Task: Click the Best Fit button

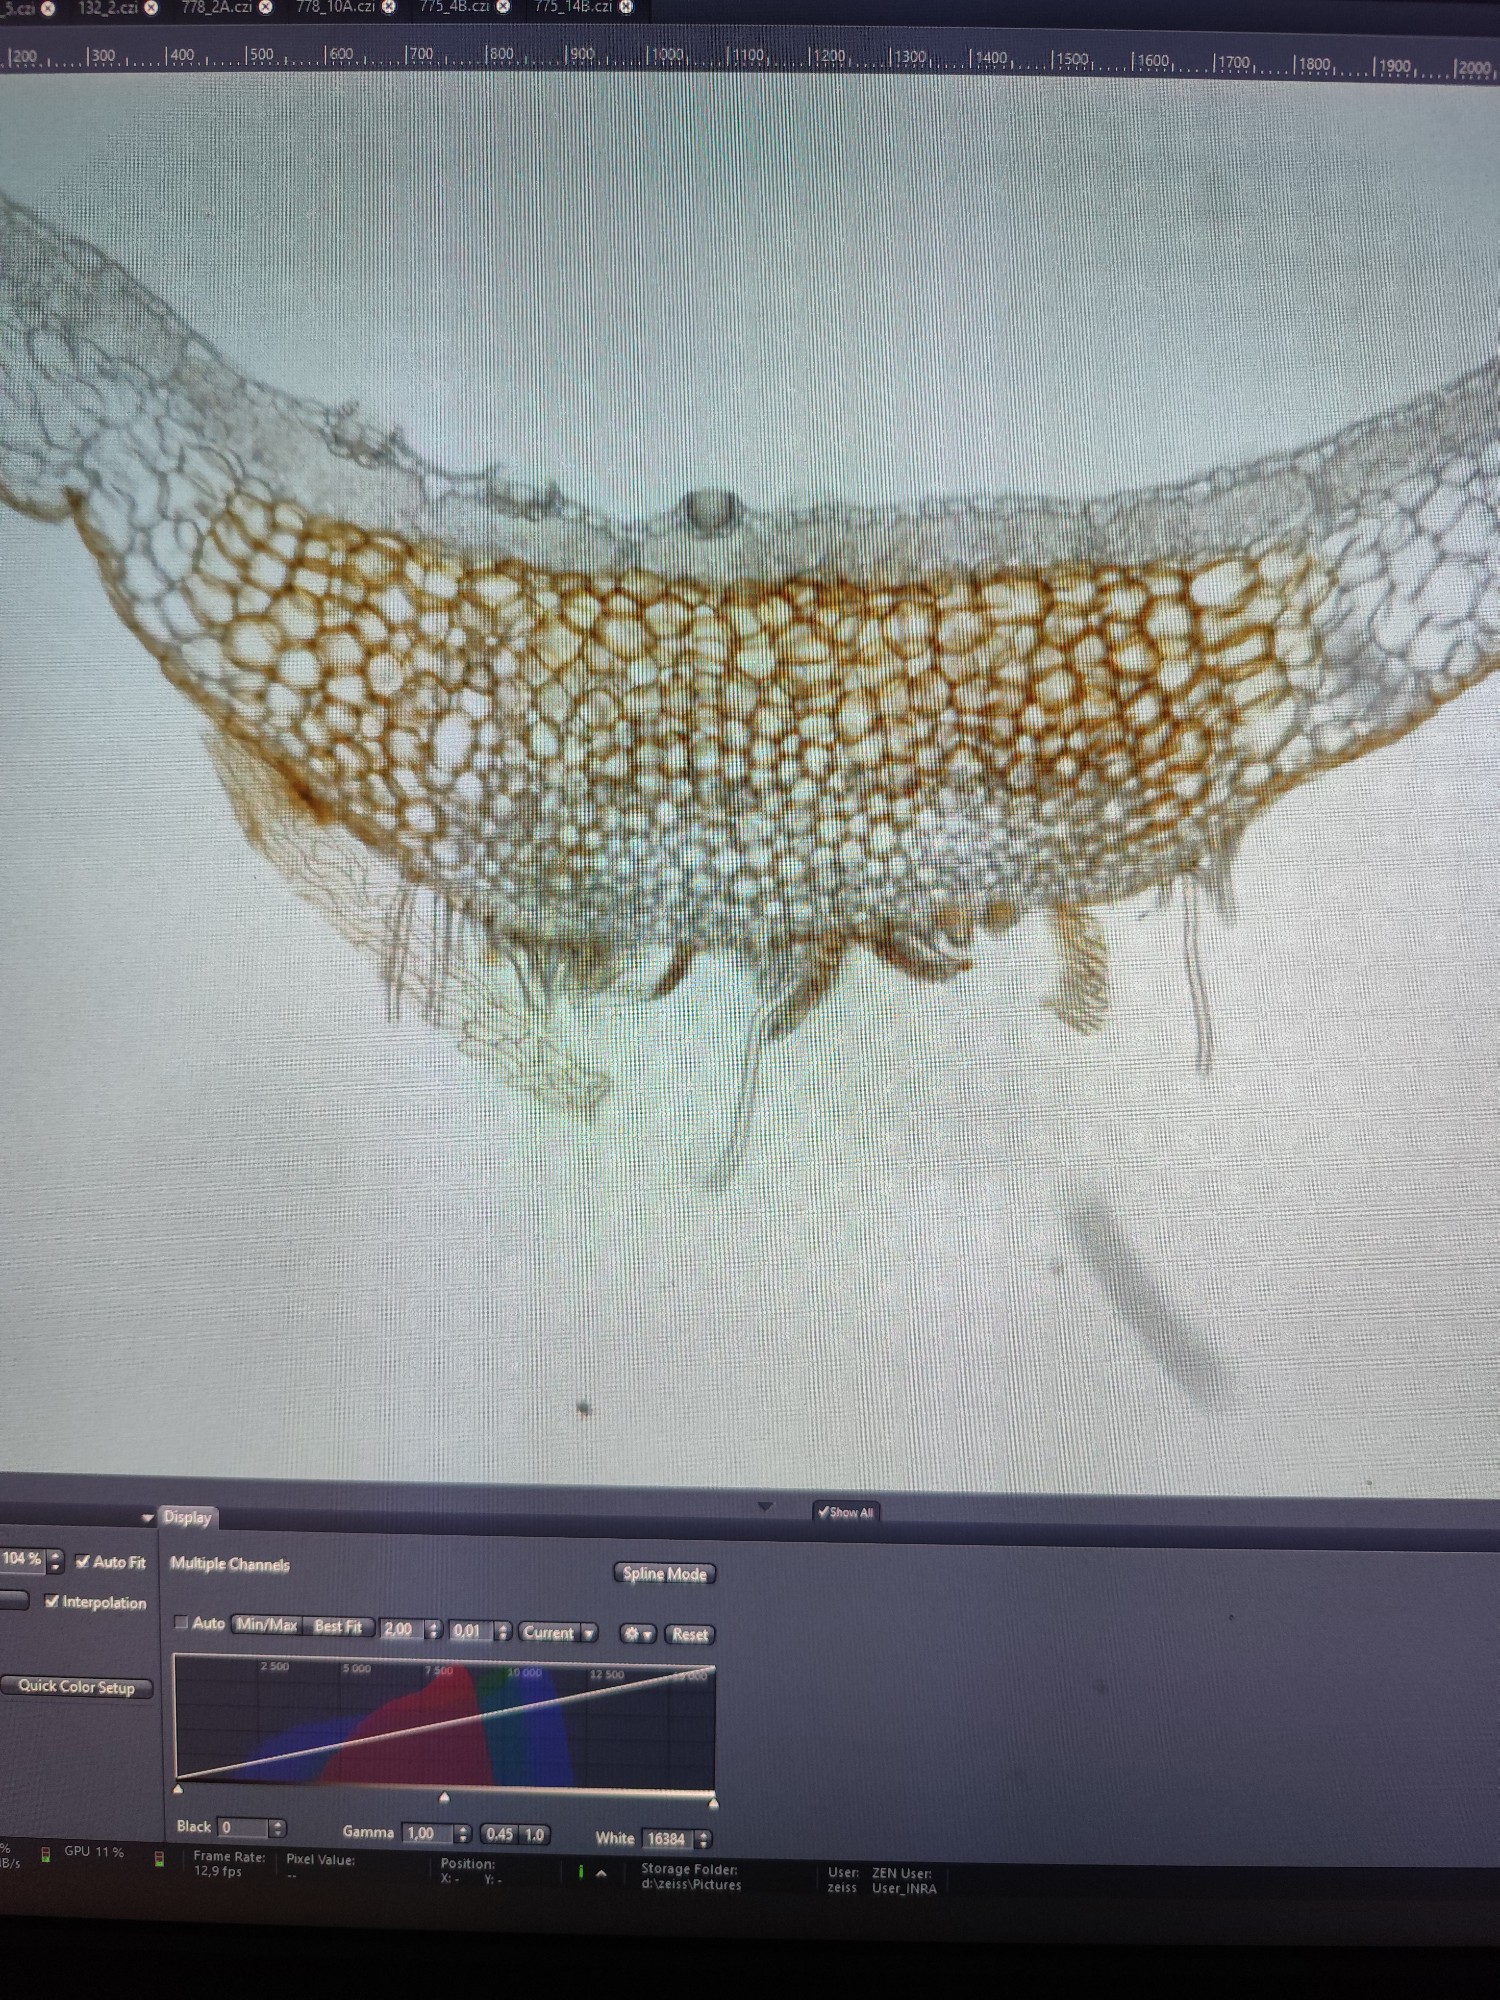Action: (x=338, y=1627)
